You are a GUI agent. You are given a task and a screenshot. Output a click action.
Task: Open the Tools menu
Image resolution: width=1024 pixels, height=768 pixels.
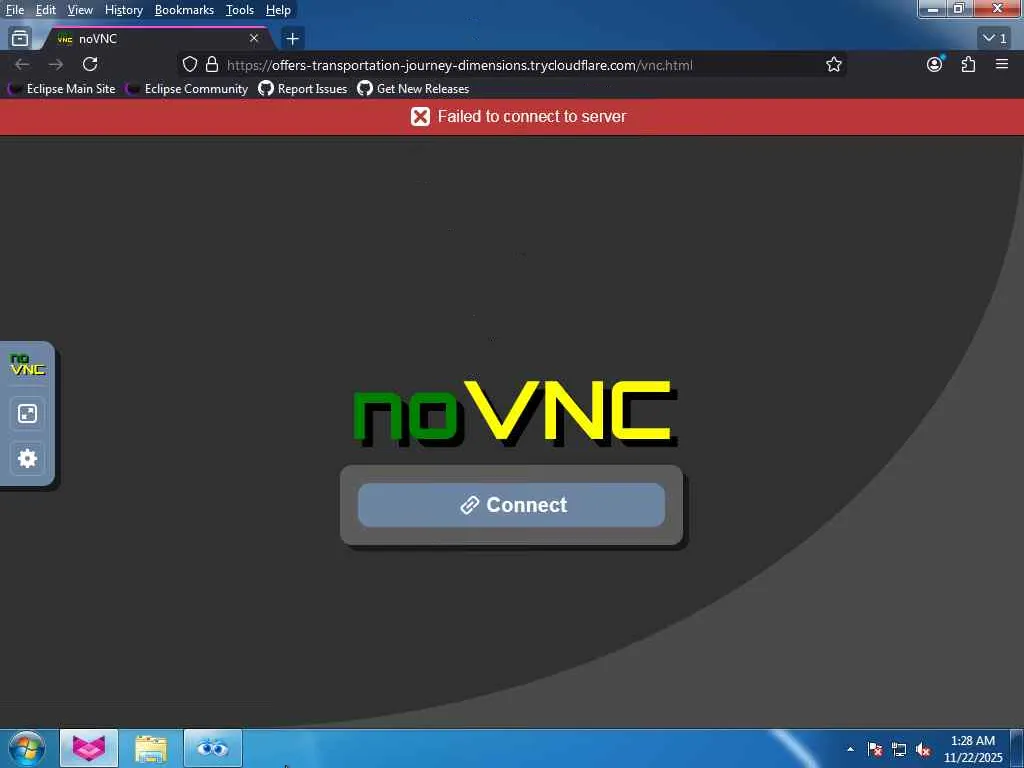(x=240, y=10)
